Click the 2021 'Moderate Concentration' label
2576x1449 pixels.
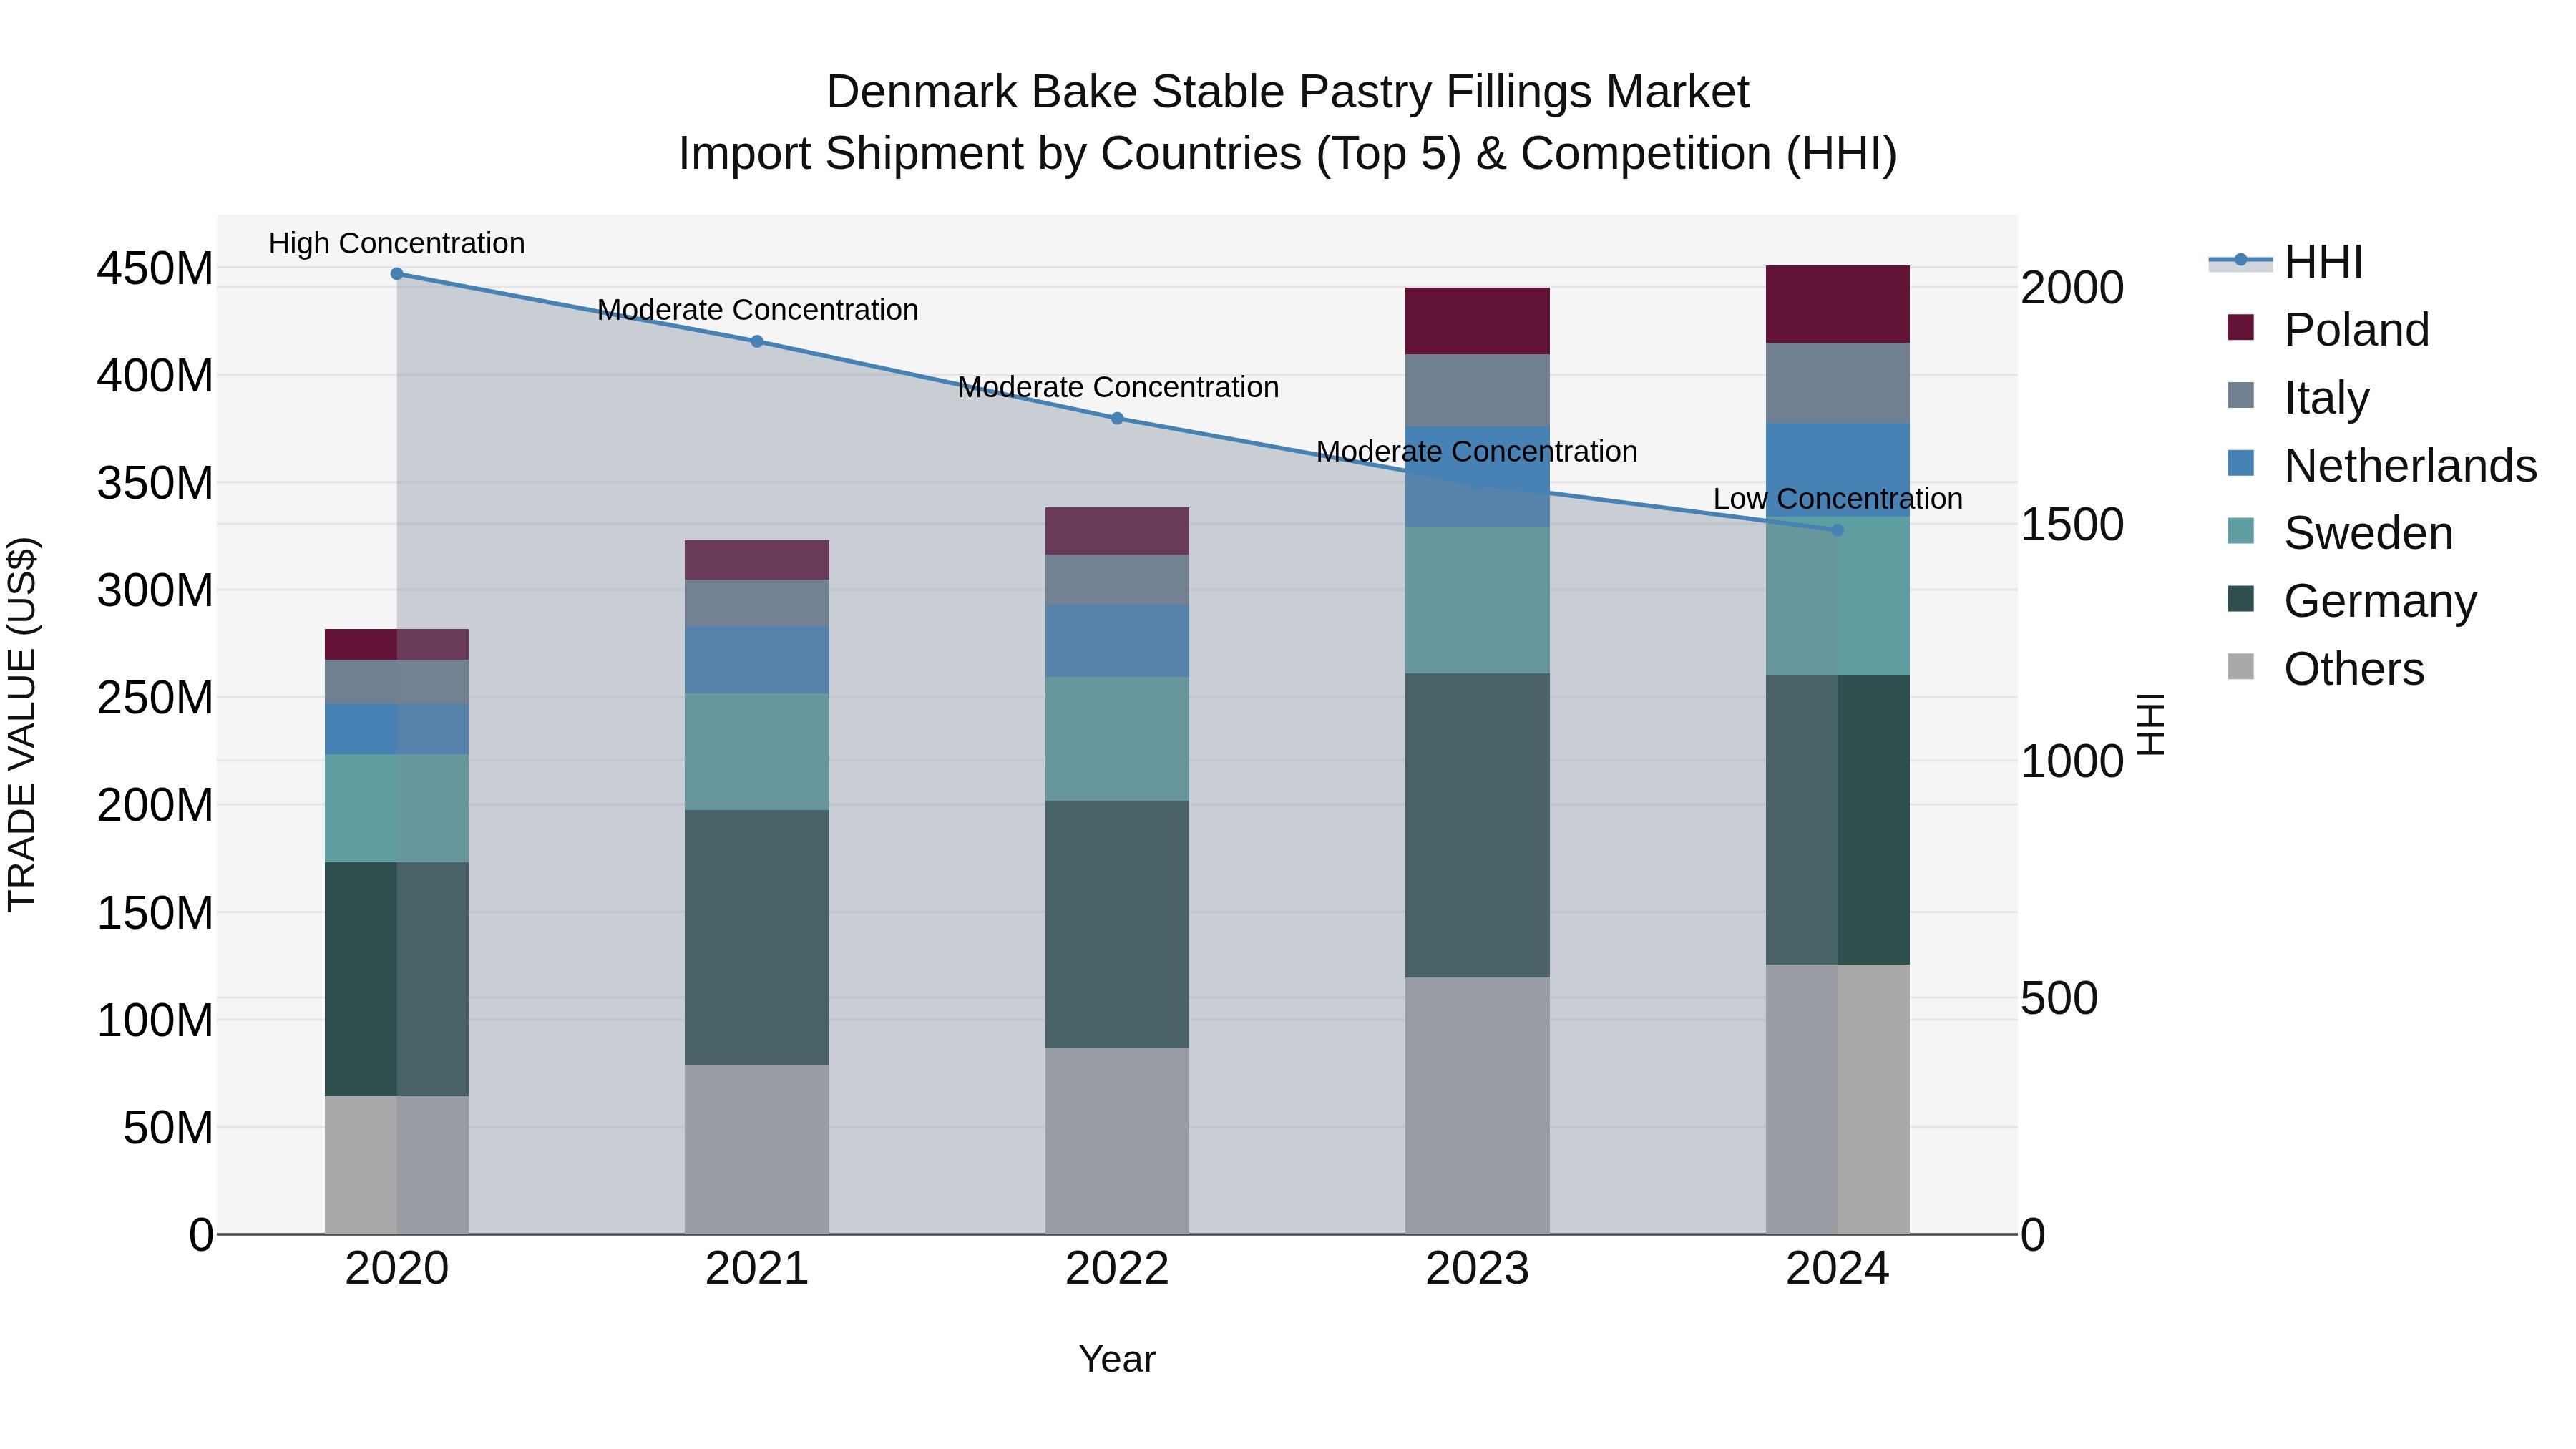[x=757, y=310]
